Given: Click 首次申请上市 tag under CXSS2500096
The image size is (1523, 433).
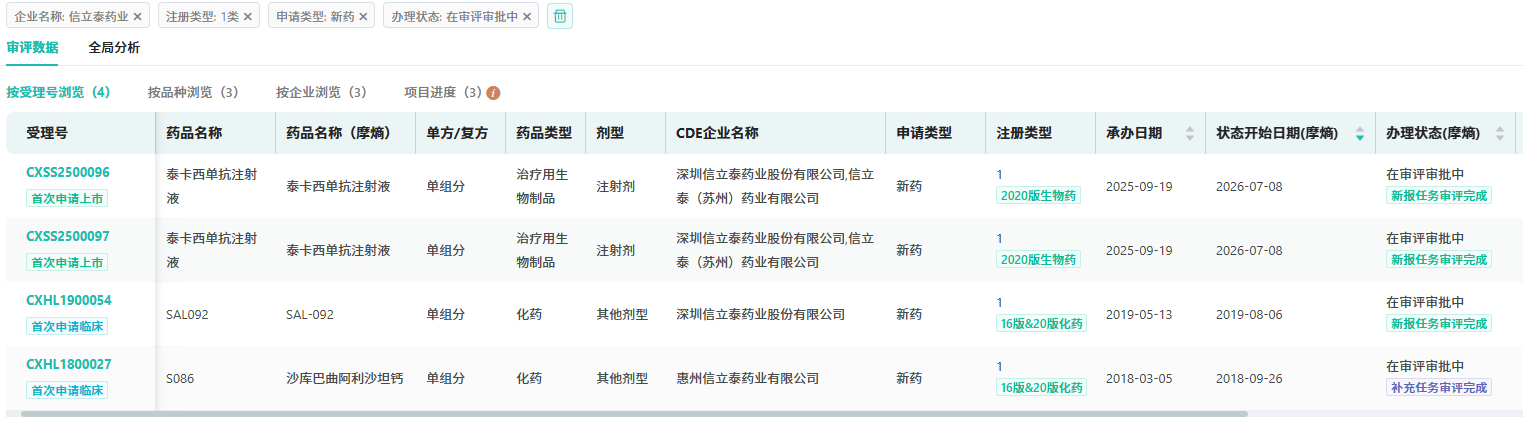Looking at the screenshot, I should click(x=67, y=198).
